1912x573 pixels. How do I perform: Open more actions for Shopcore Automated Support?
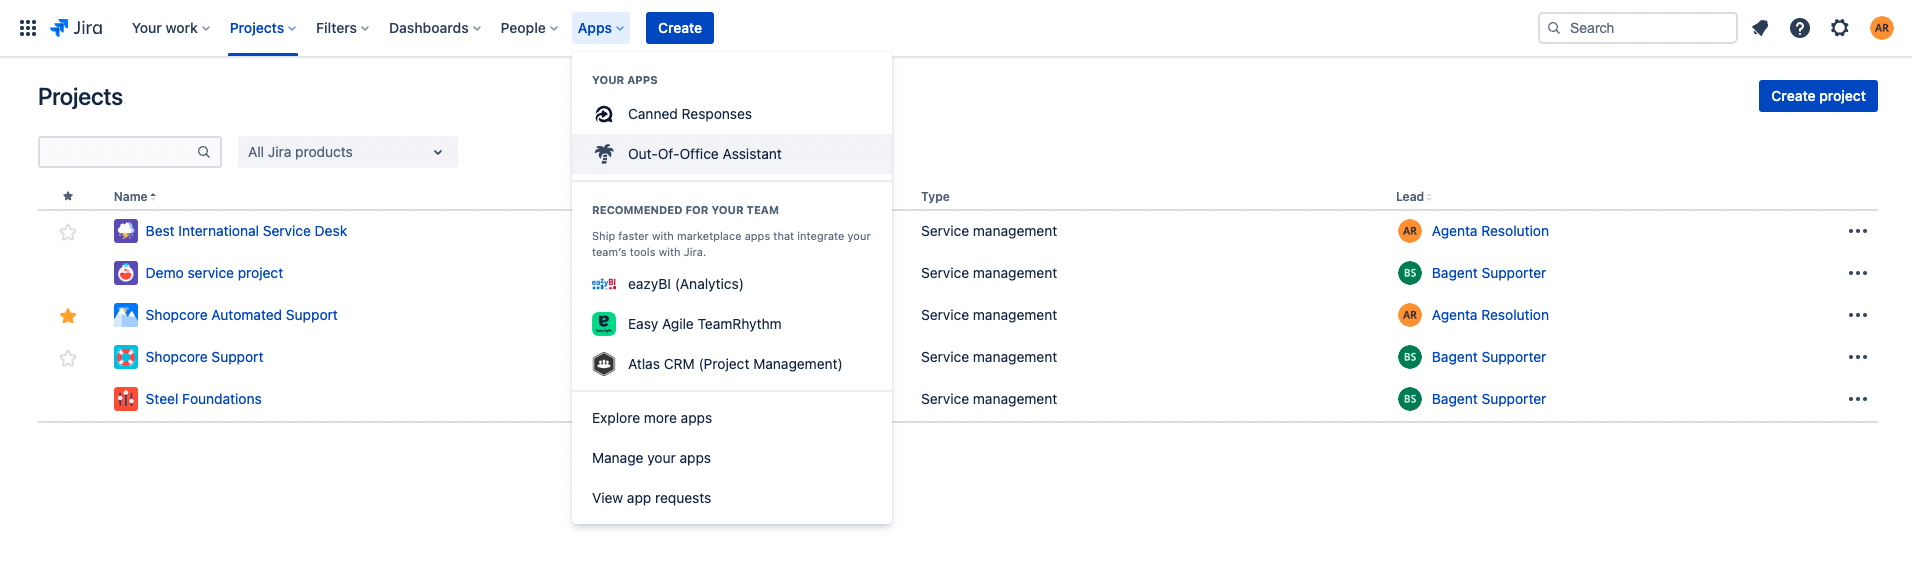click(x=1858, y=315)
